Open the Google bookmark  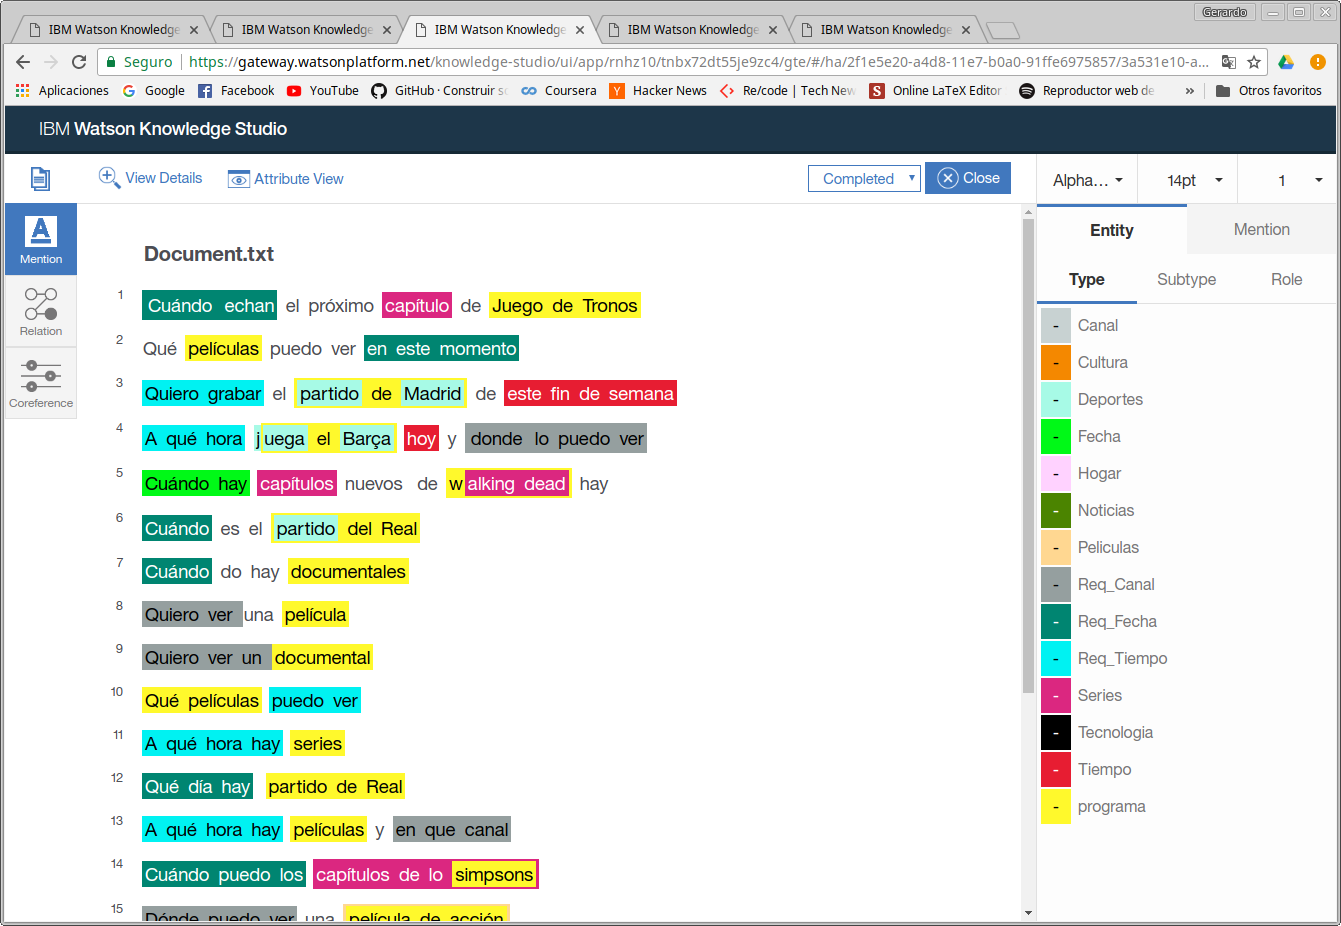tap(154, 90)
